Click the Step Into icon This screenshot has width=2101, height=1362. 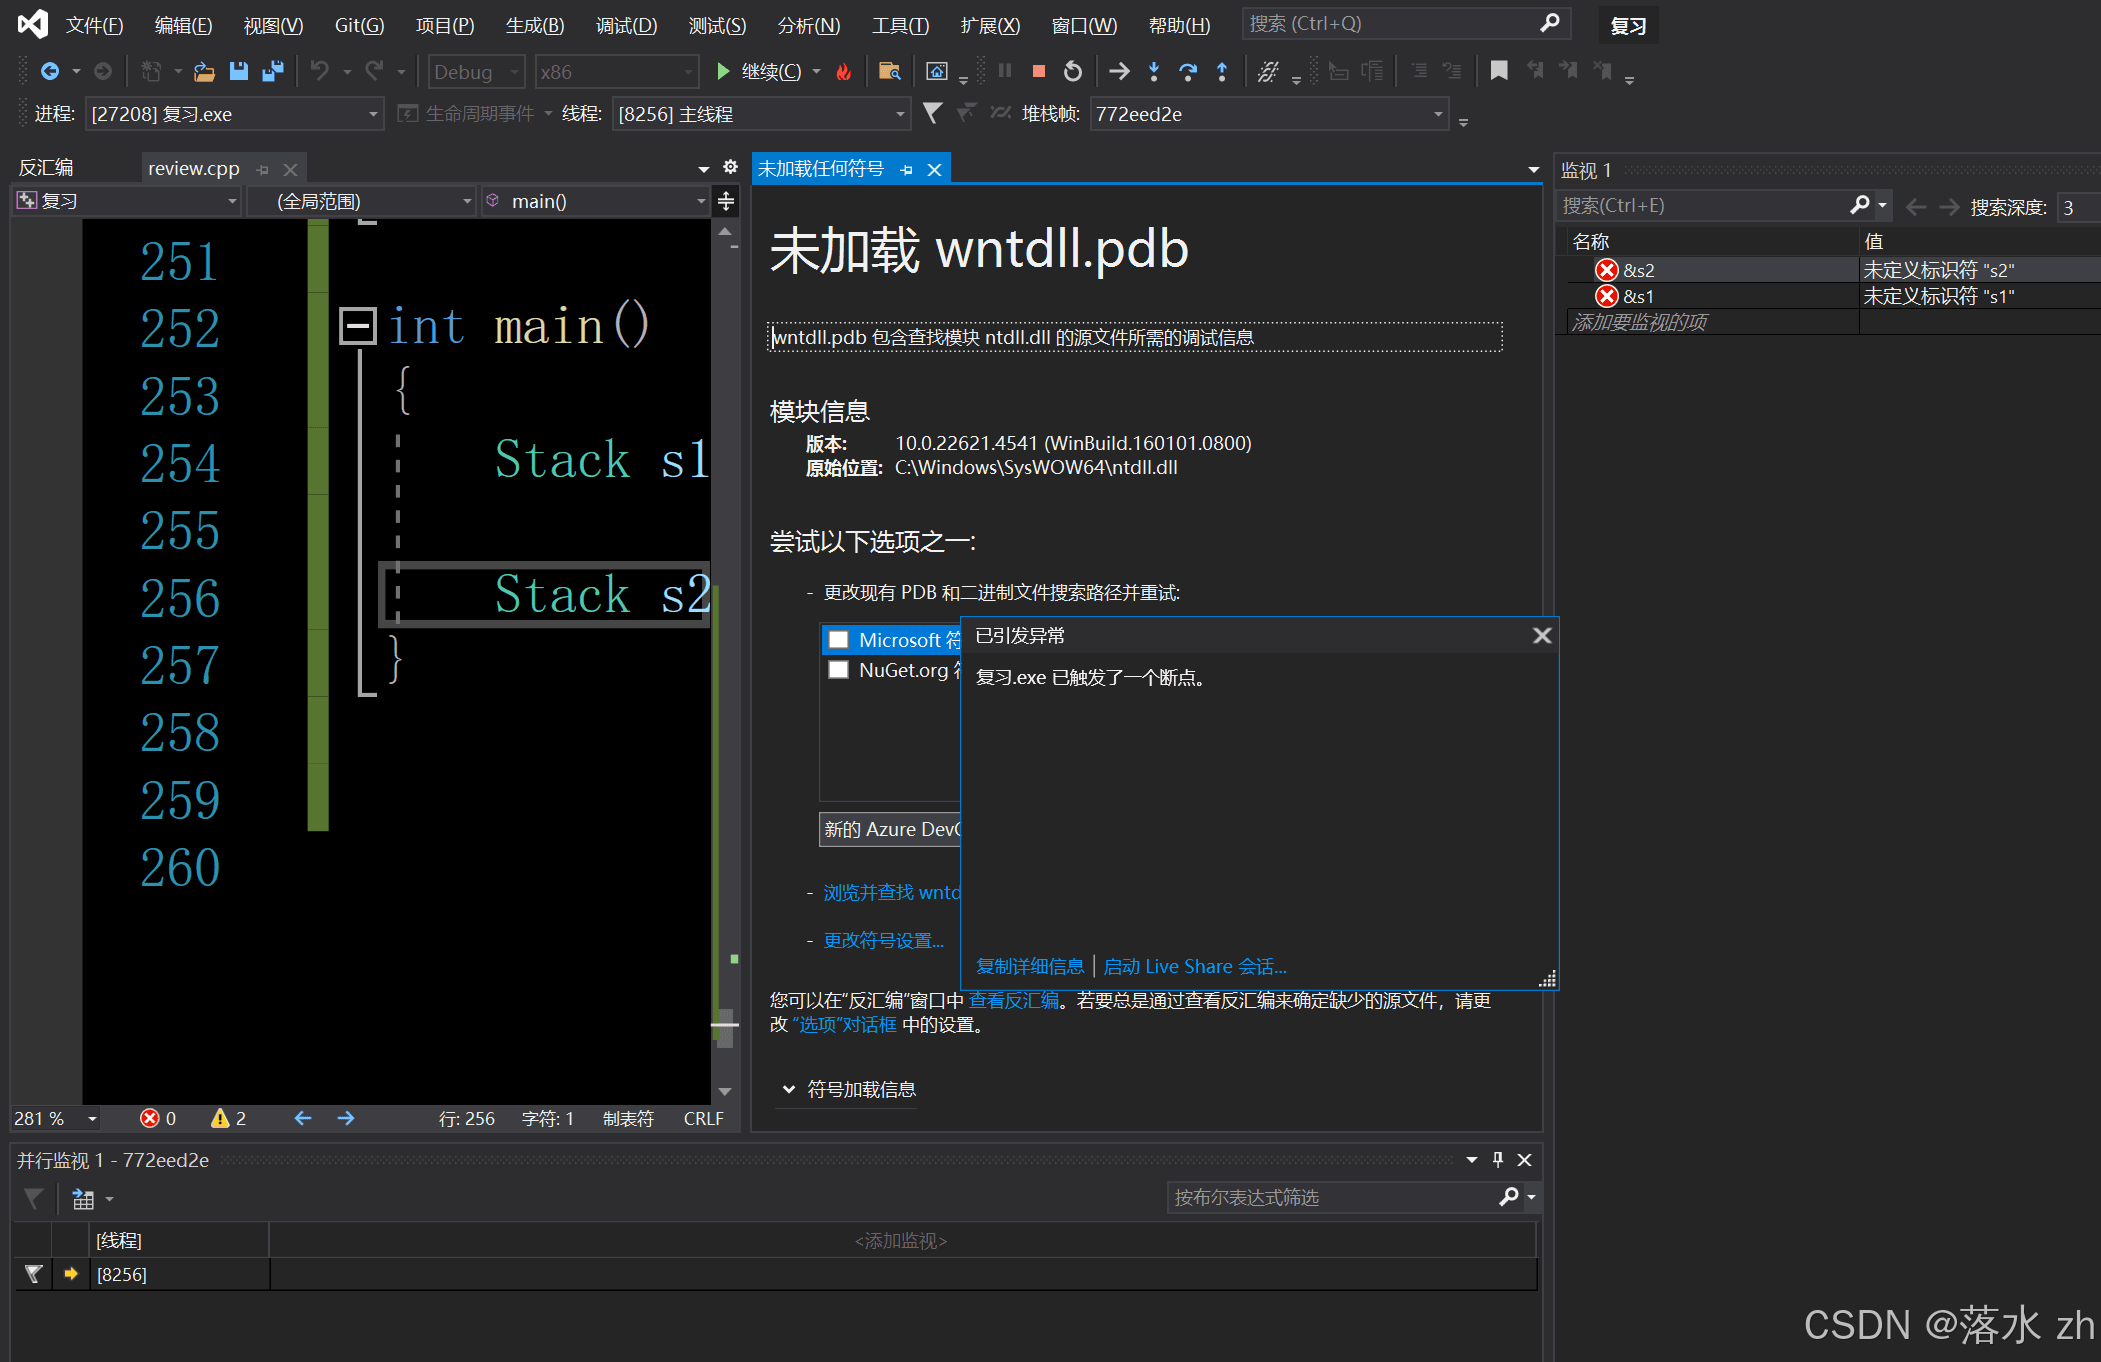(1154, 71)
